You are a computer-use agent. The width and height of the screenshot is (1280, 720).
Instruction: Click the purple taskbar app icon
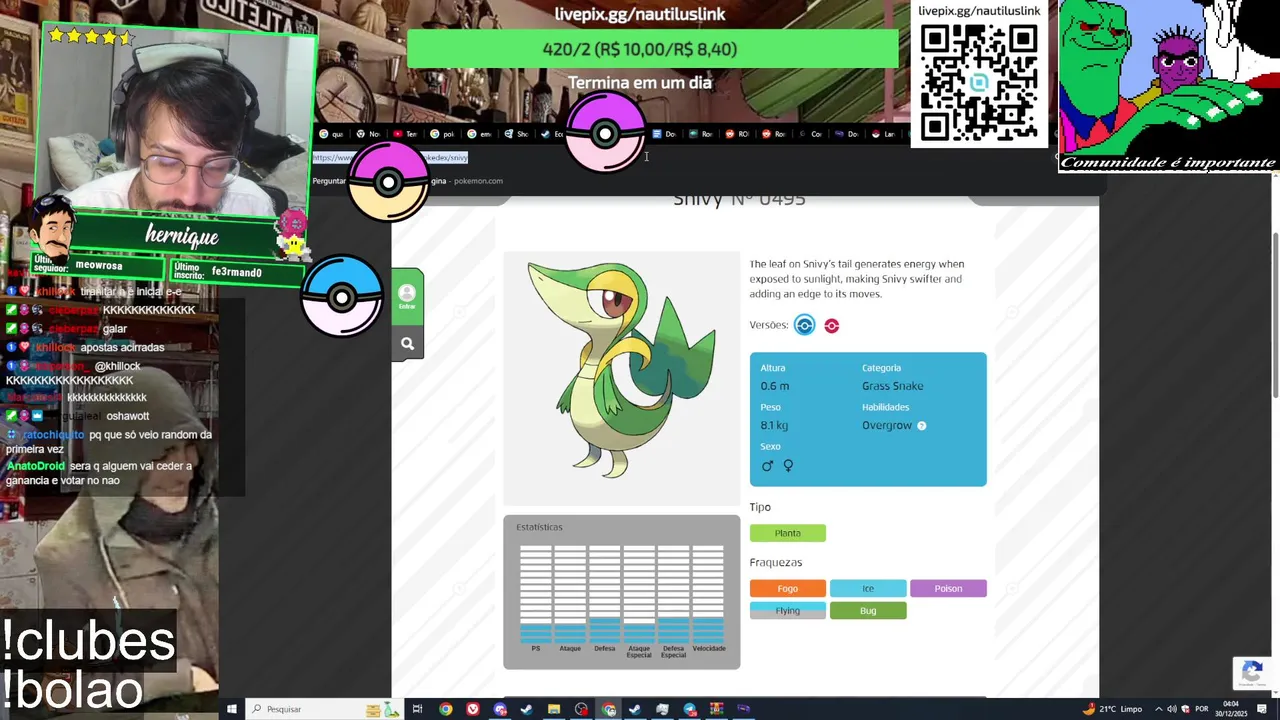(x=744, y=709)
